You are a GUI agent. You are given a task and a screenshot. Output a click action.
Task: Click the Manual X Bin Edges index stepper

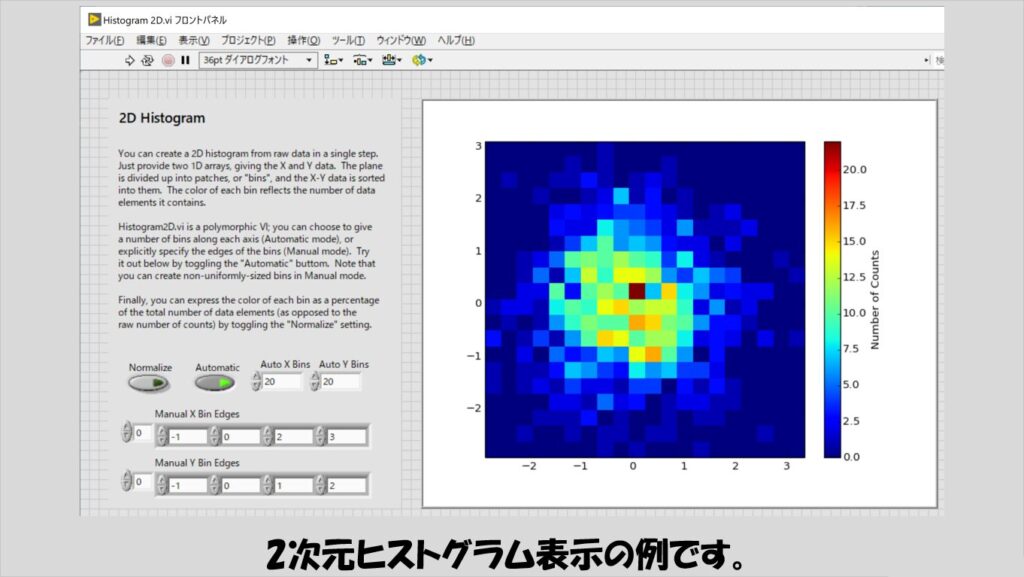pos(126,432)
